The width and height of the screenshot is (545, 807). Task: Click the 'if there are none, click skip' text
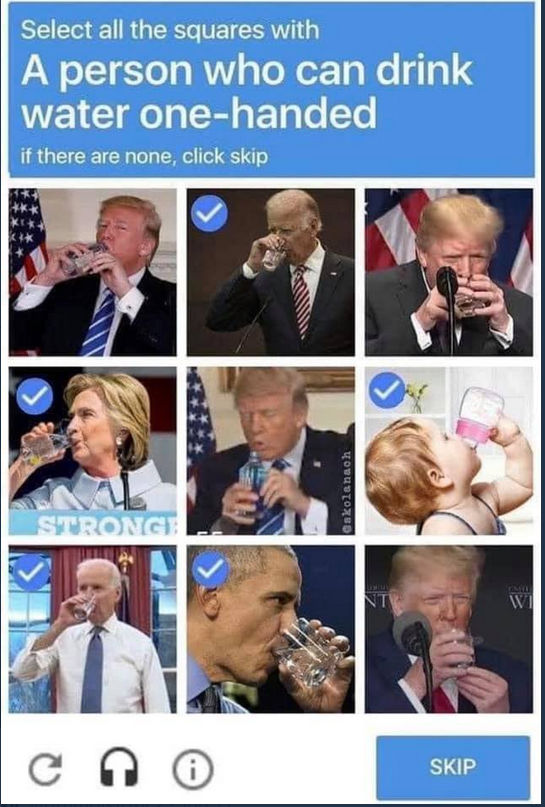pos(144,155)
